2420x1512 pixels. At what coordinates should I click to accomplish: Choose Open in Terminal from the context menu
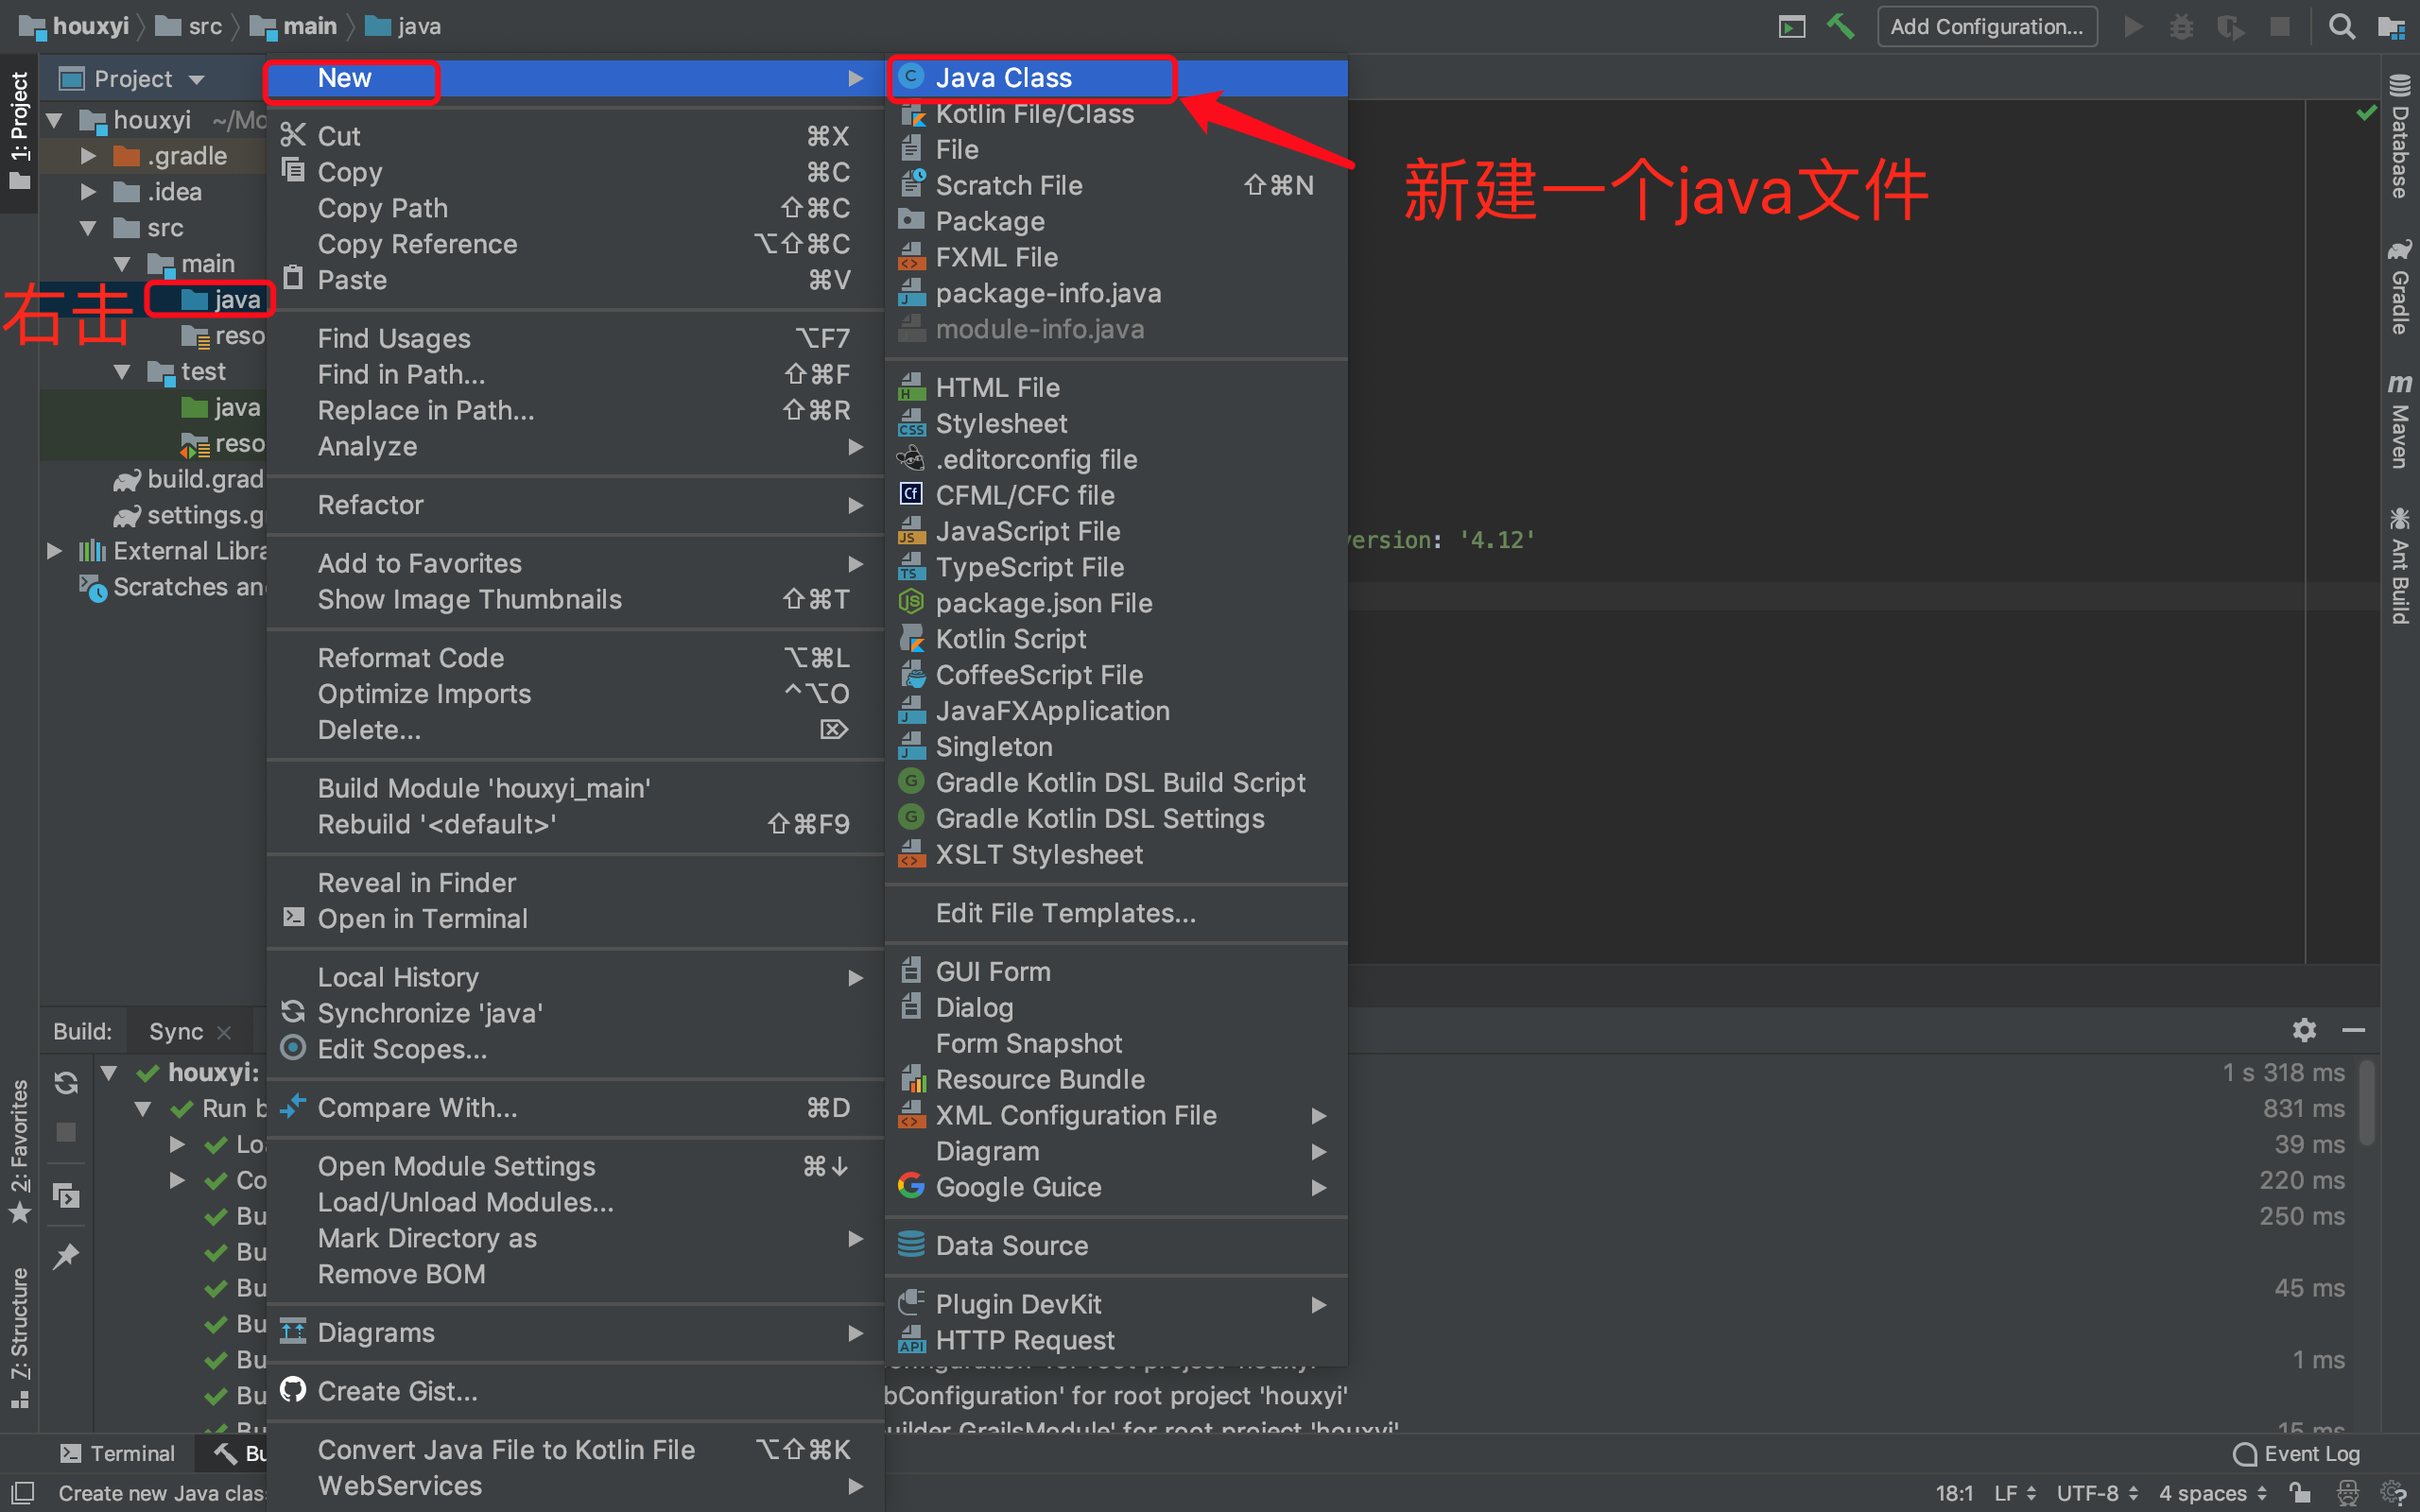point(422,919)
